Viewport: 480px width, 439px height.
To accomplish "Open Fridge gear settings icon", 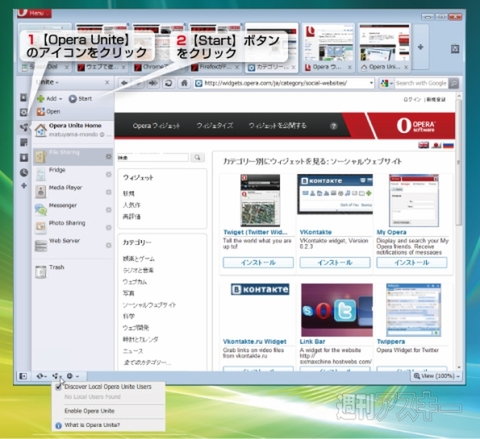I will coord(108,174).
